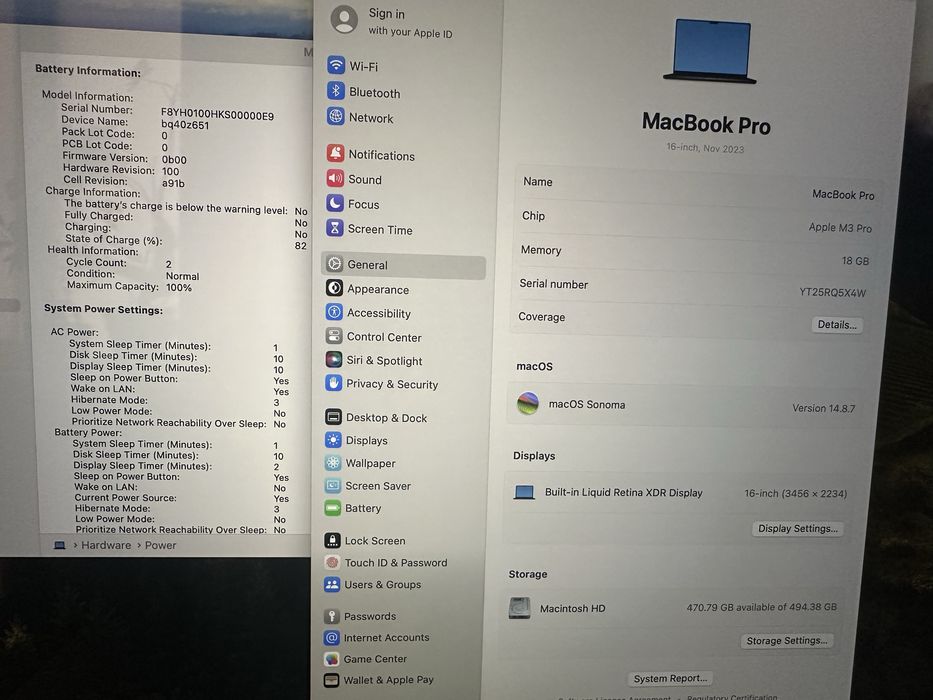
Task: Click the MacBook Pro image
Action: click(x=710, y=51)
